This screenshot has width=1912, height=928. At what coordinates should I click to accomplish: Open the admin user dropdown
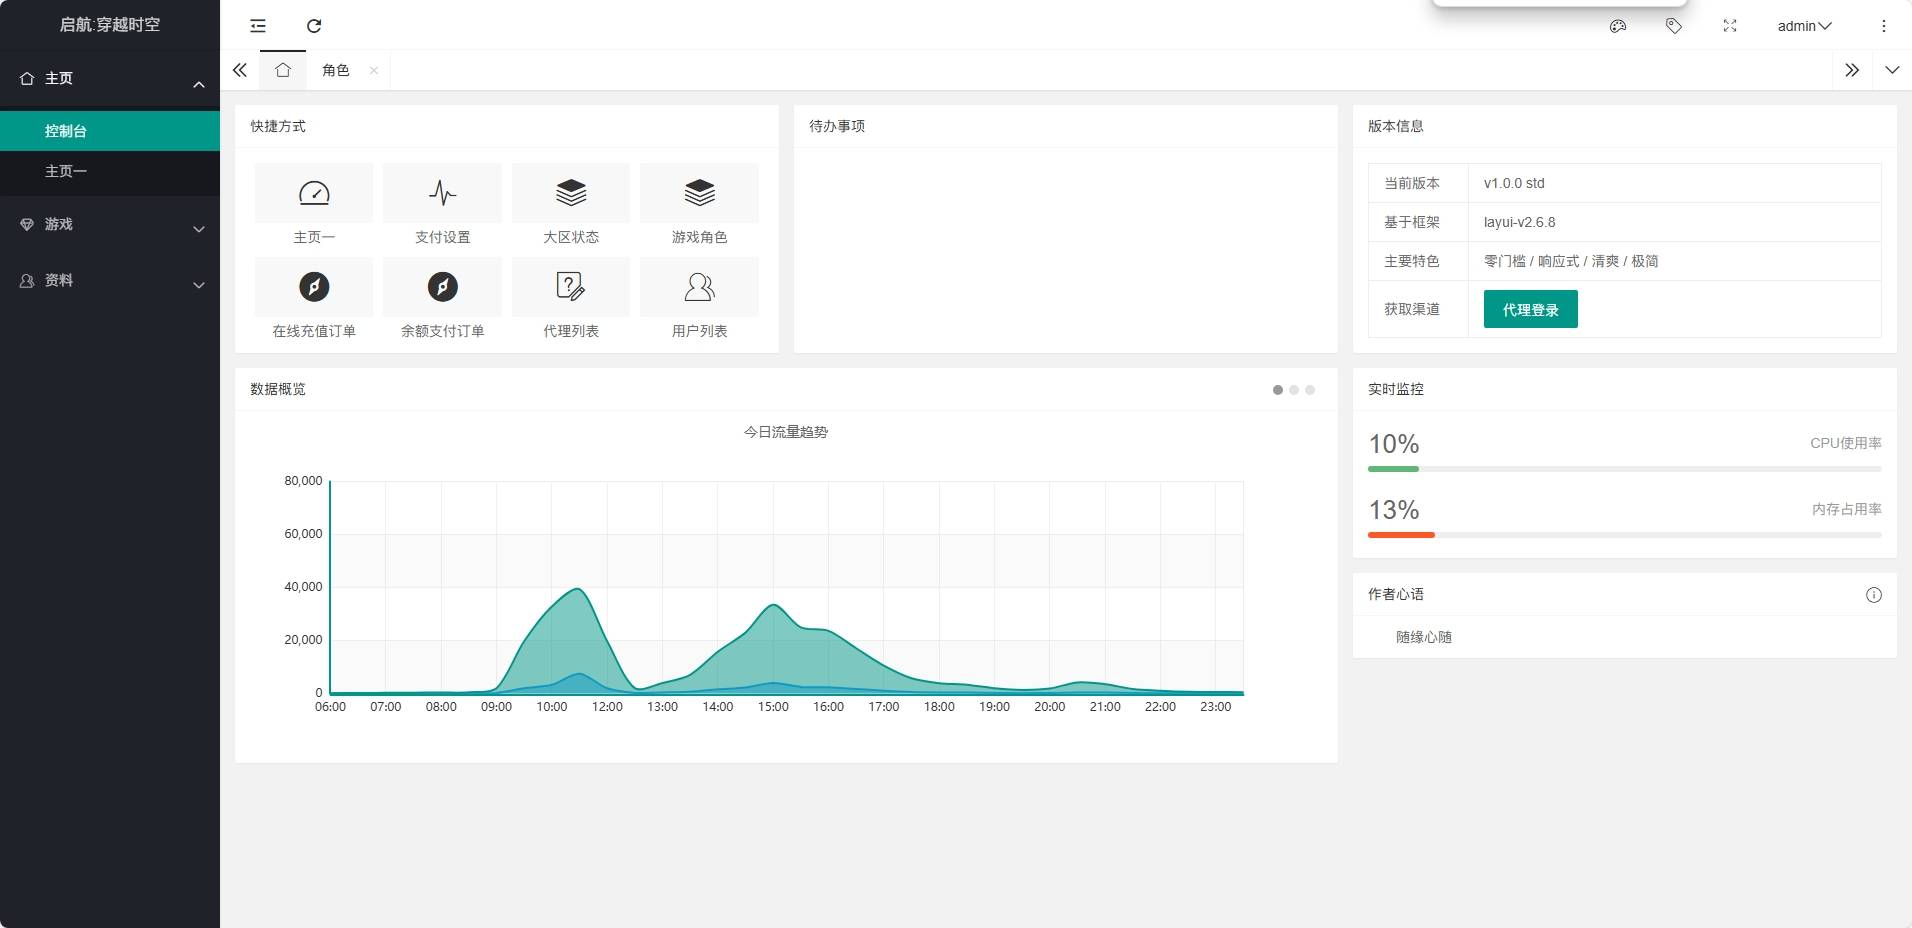(x=1804, y=26)
